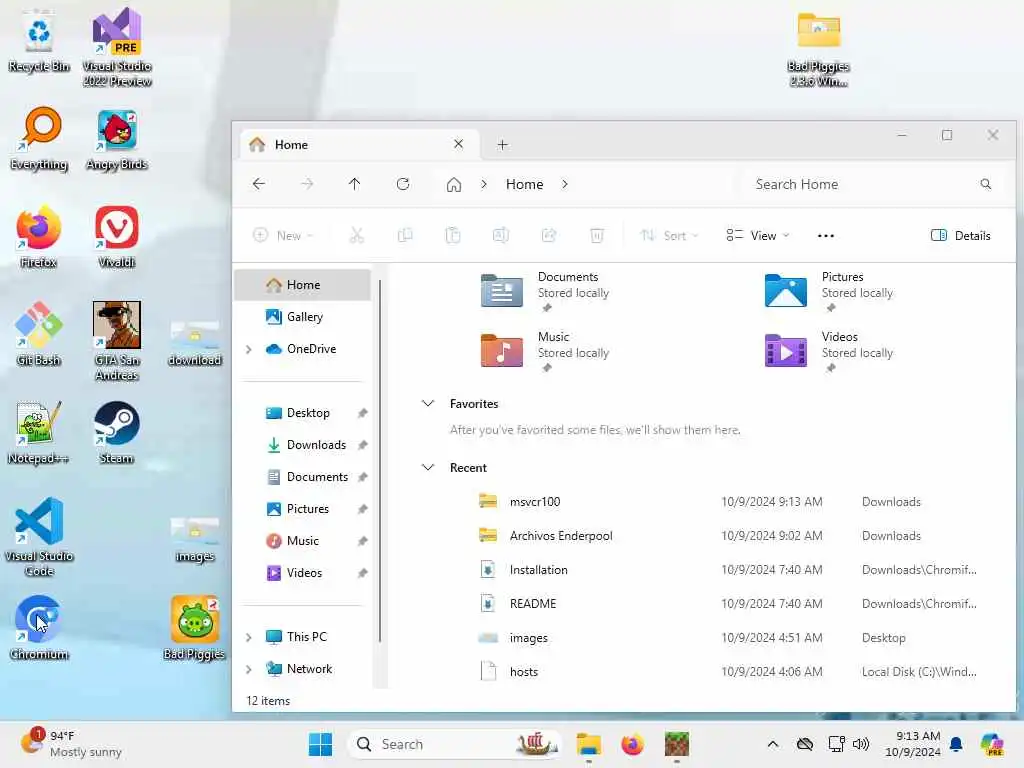Screen dimensions: 1024x768
Task: Go back with the left arrow
Action: (259, 184)
